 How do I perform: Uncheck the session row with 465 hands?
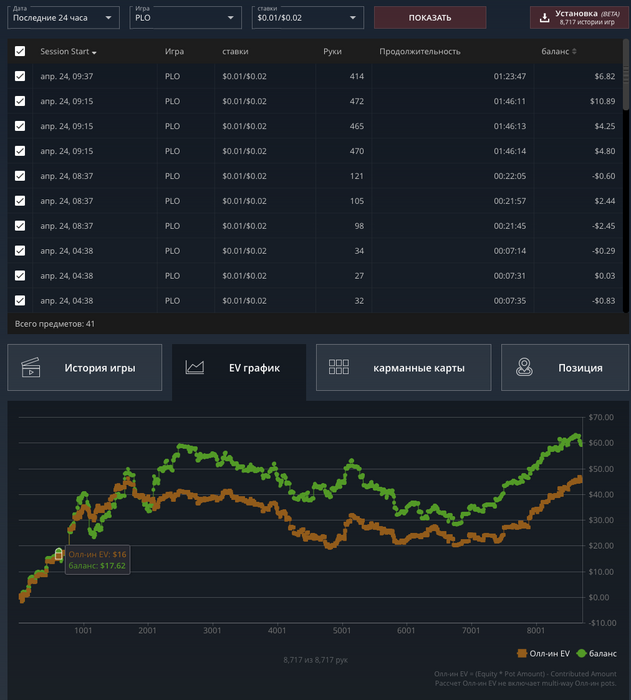tap(20, 126)
